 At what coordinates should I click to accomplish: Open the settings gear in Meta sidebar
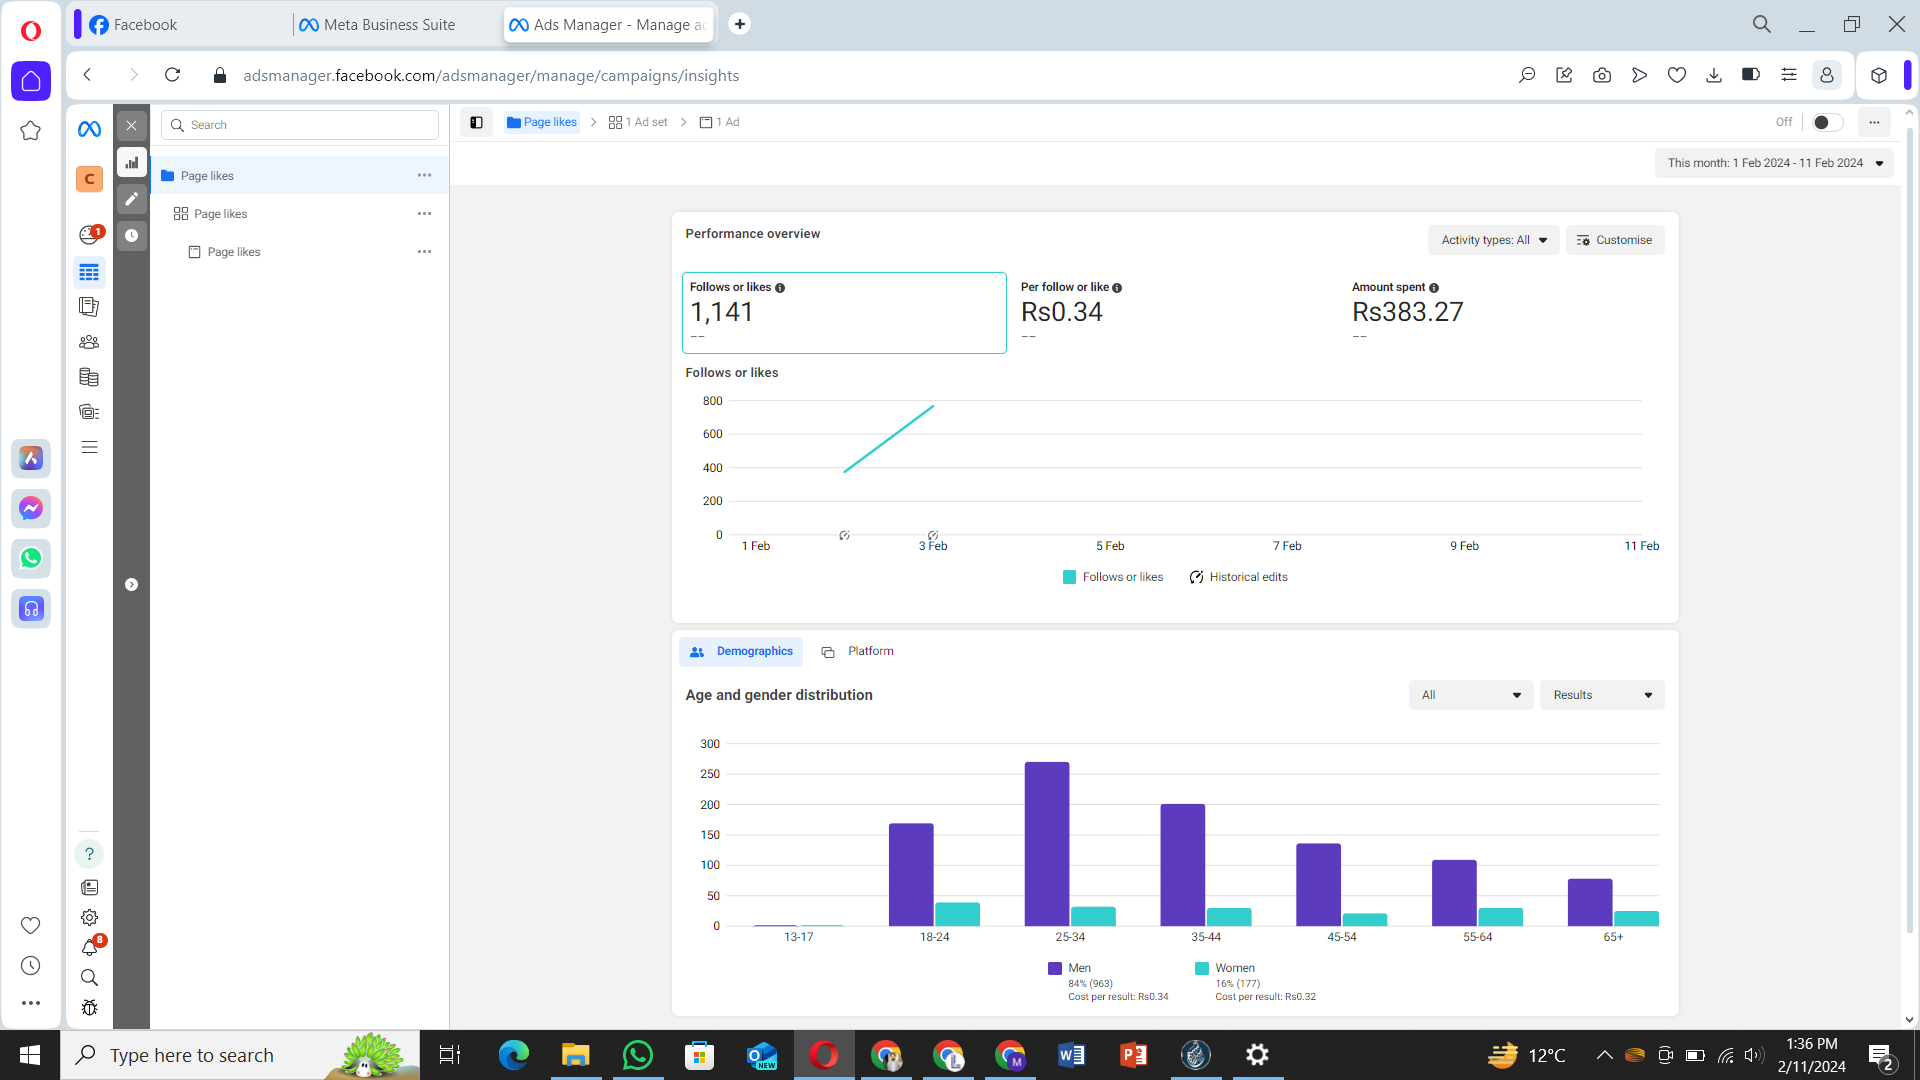(x=89, y=917)
